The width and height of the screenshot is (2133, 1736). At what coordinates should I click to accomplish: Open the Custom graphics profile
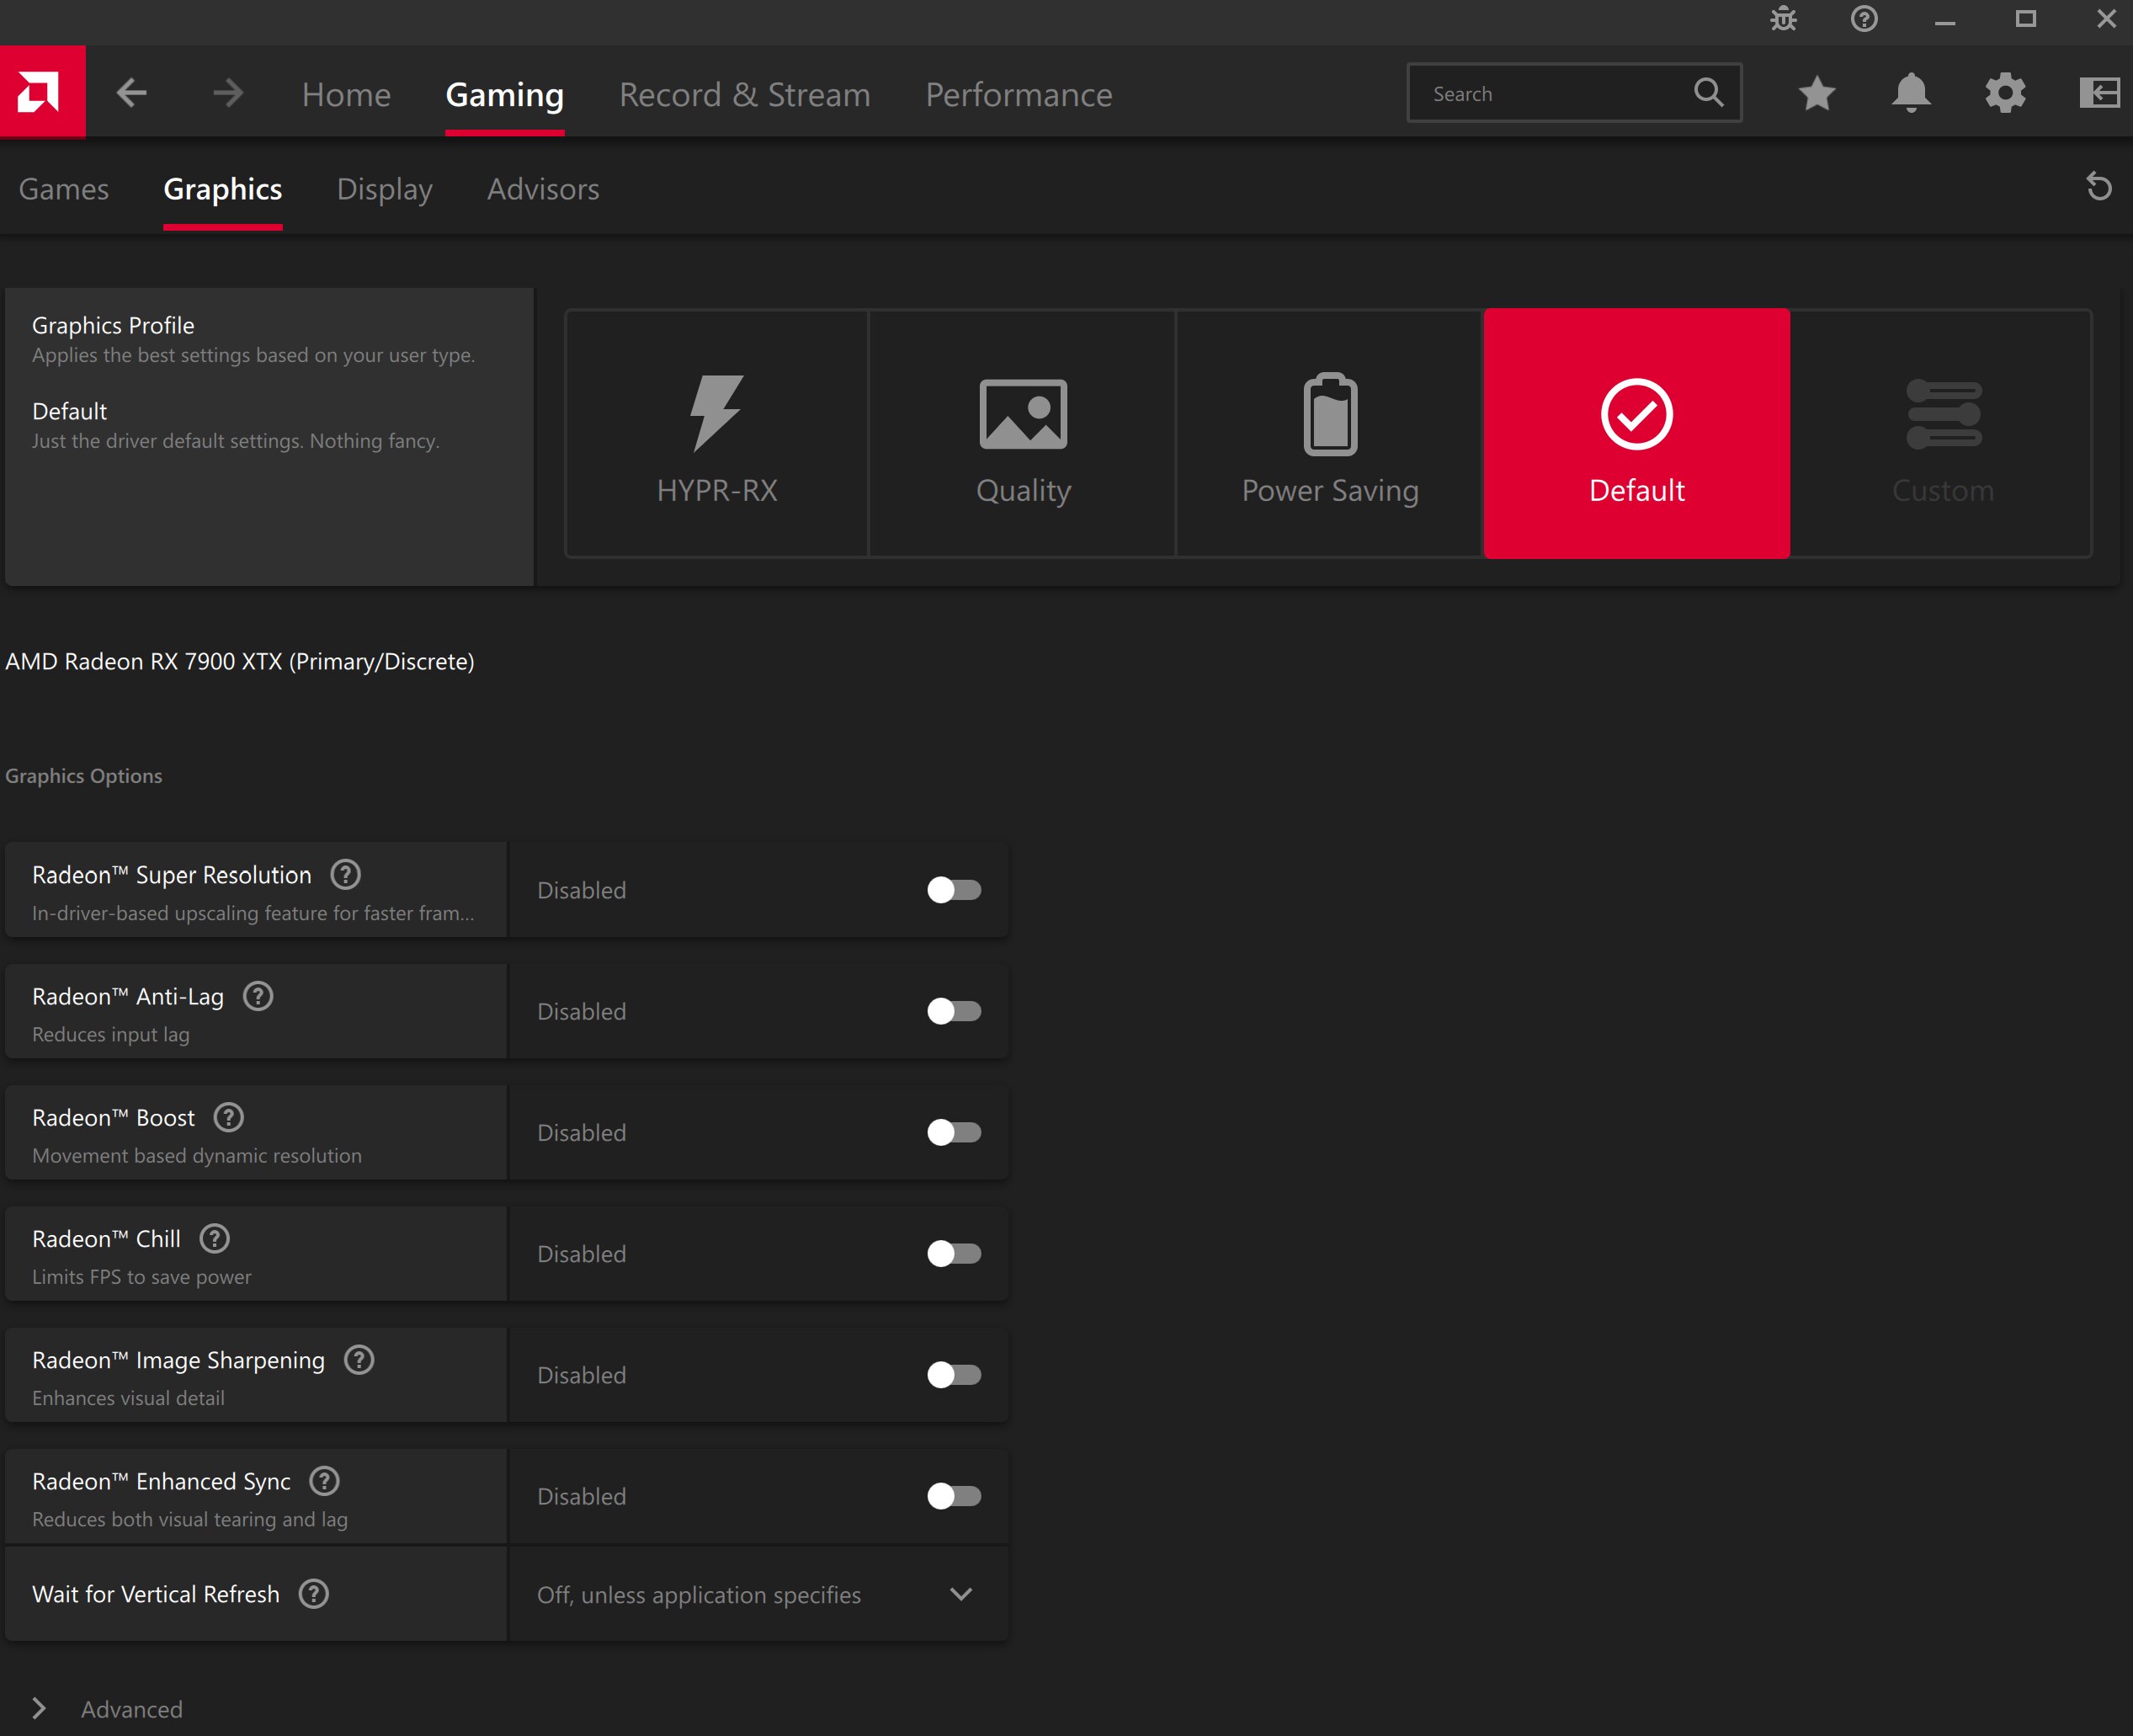click(x=1941, y=433)
